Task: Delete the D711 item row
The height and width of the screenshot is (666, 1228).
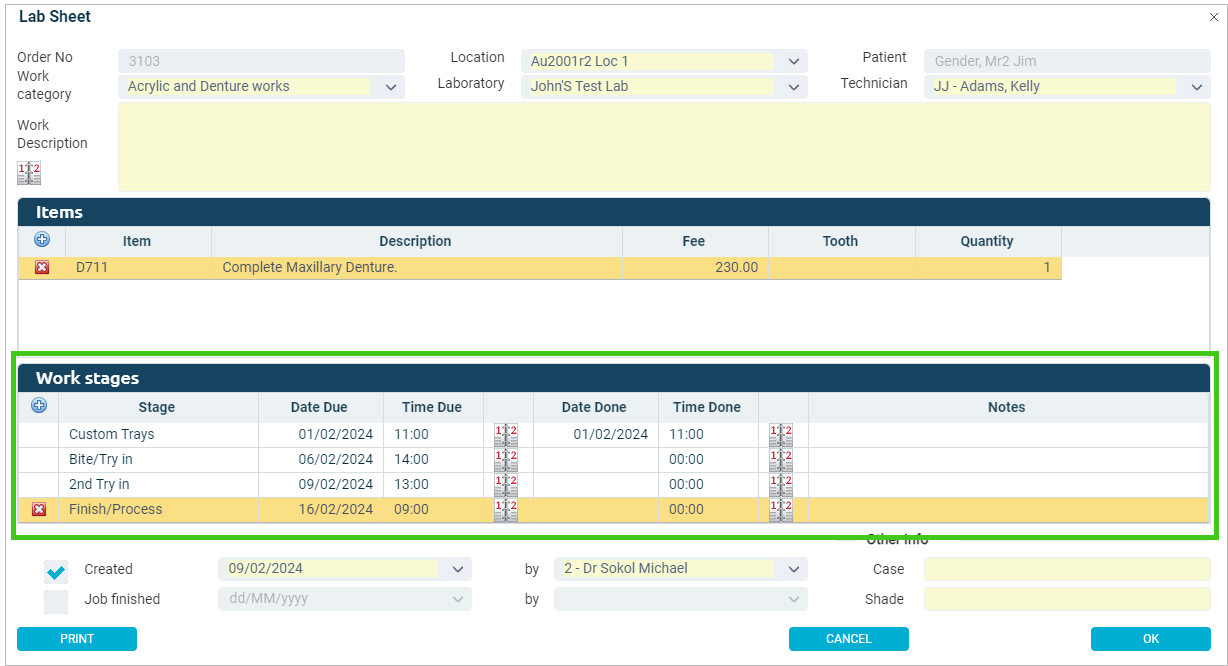Action: (42, 268)
